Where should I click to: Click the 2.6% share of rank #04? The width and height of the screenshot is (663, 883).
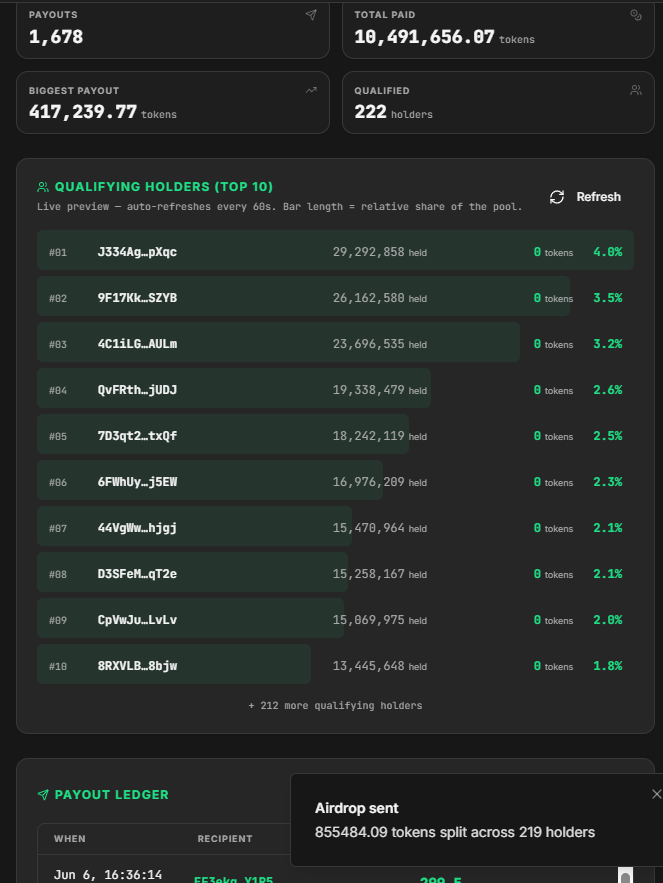pyautogui.click(x=608, y=390)
